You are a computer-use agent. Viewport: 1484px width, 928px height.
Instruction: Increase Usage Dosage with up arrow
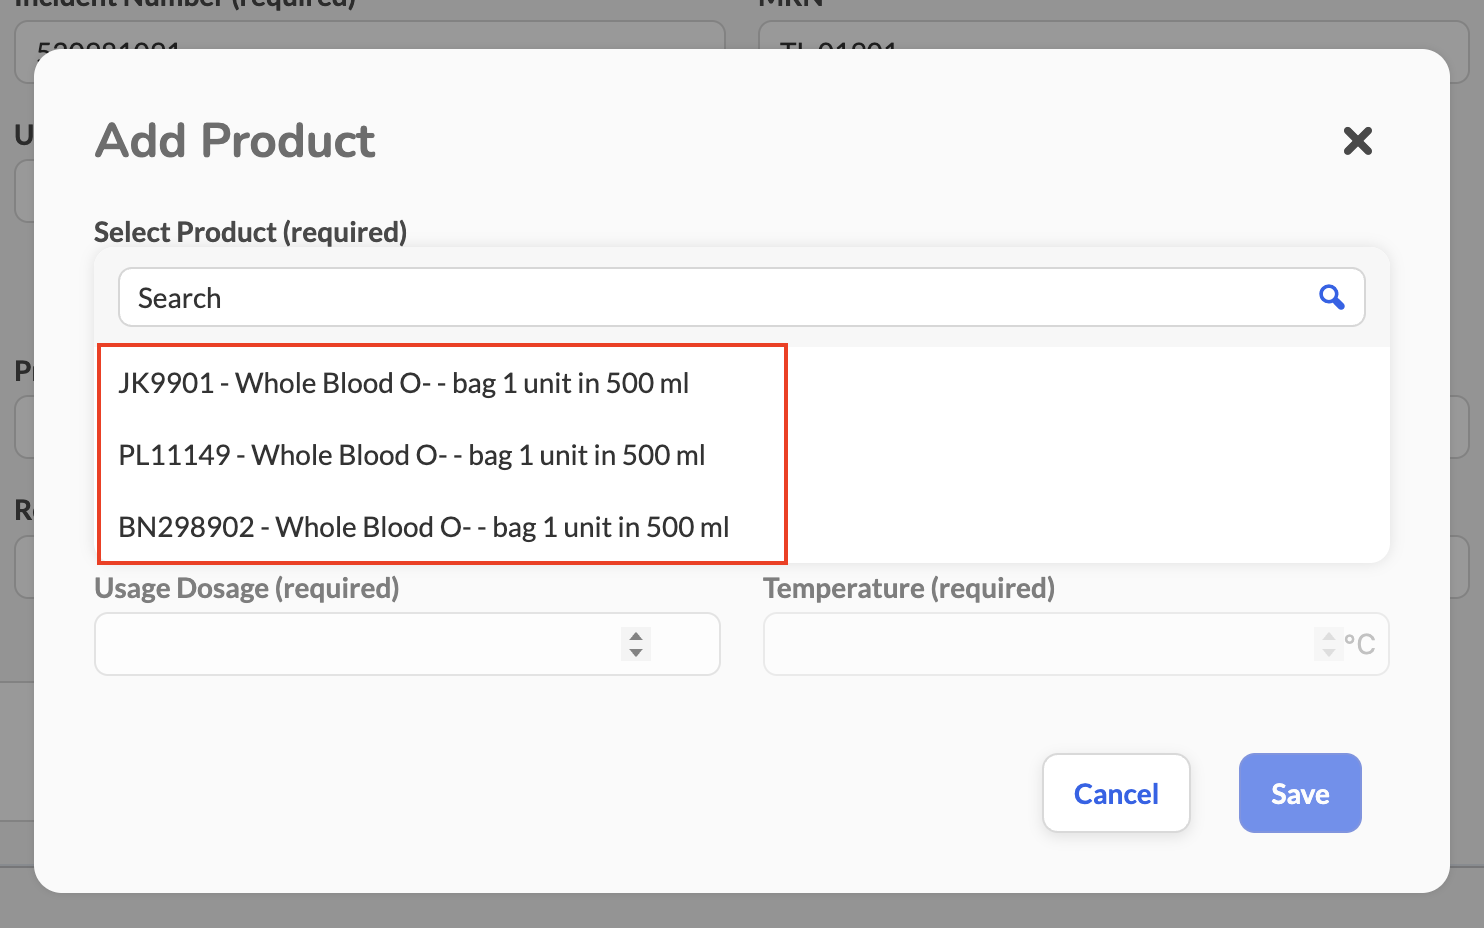(x=636, y=636)
